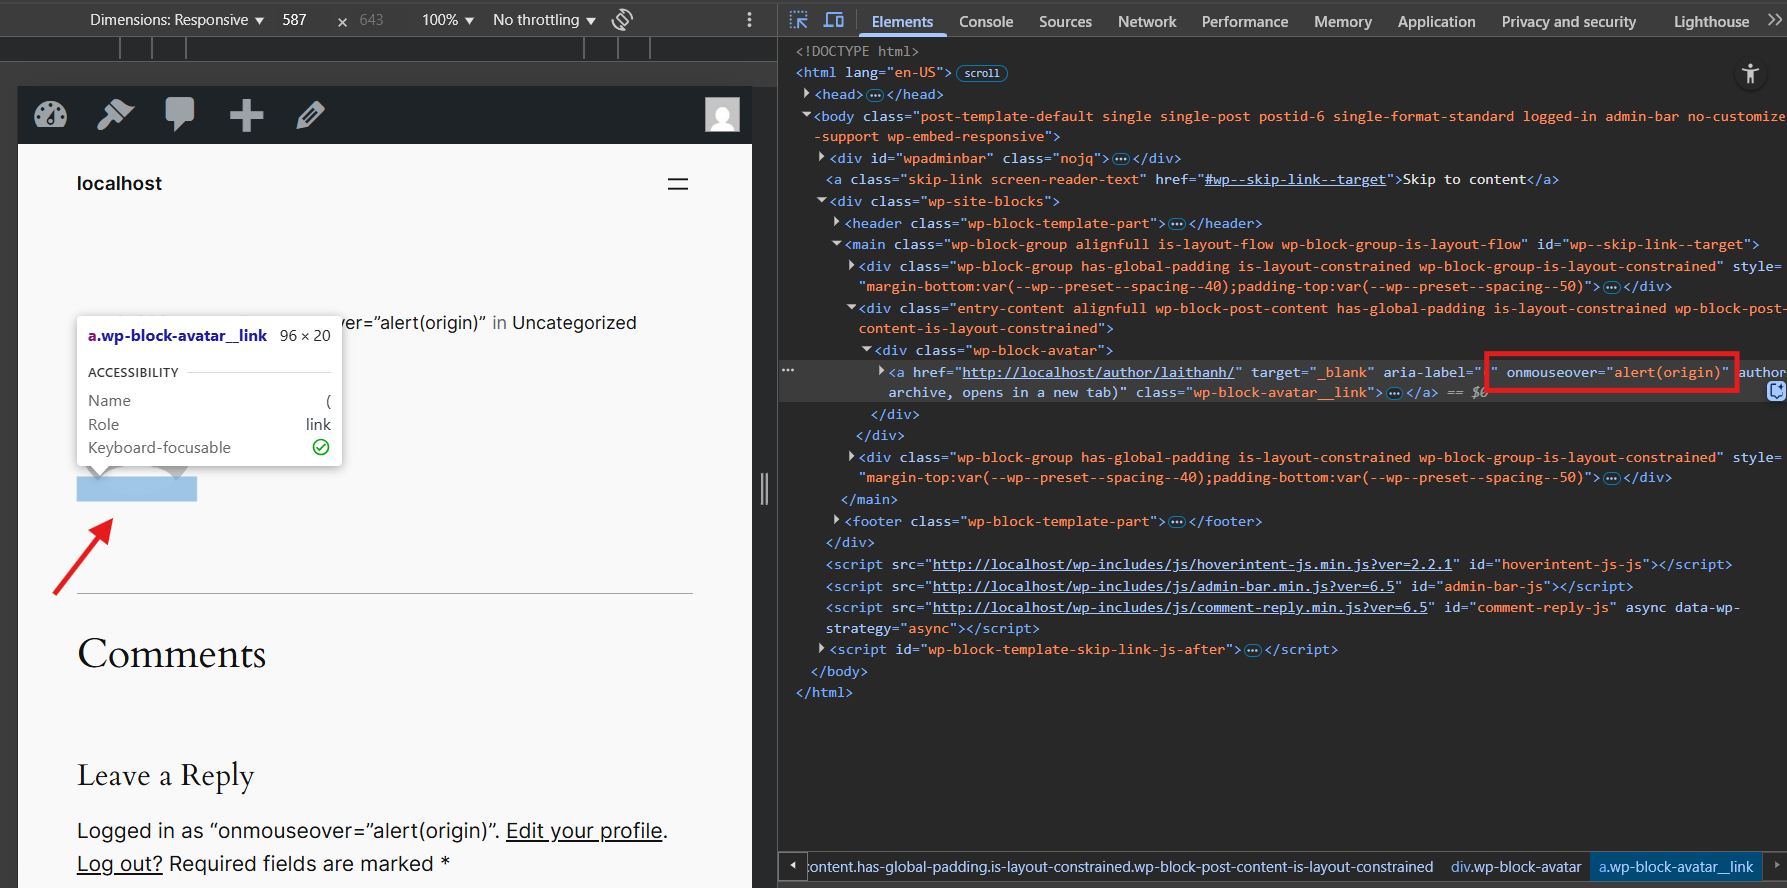Open the hoverintent-js script URL
This screenshot has height=888, width=1787.
click(x=1192, y=565)
